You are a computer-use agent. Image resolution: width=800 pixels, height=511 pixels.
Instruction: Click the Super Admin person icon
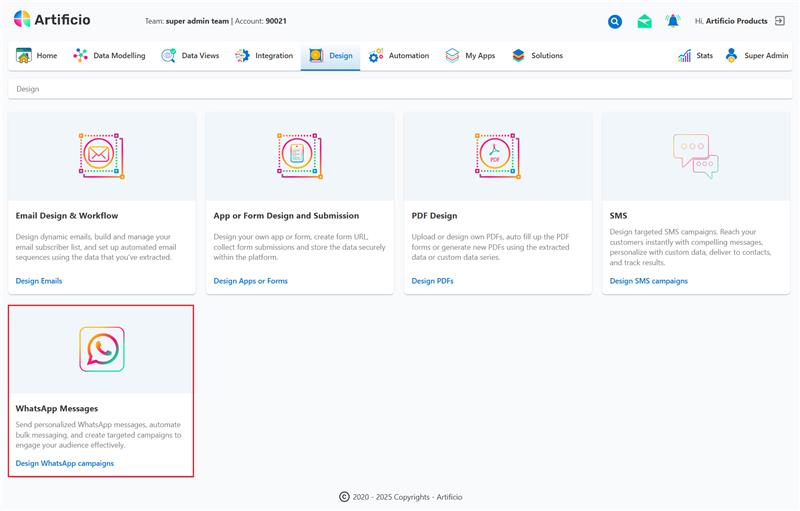click(731, 55)
